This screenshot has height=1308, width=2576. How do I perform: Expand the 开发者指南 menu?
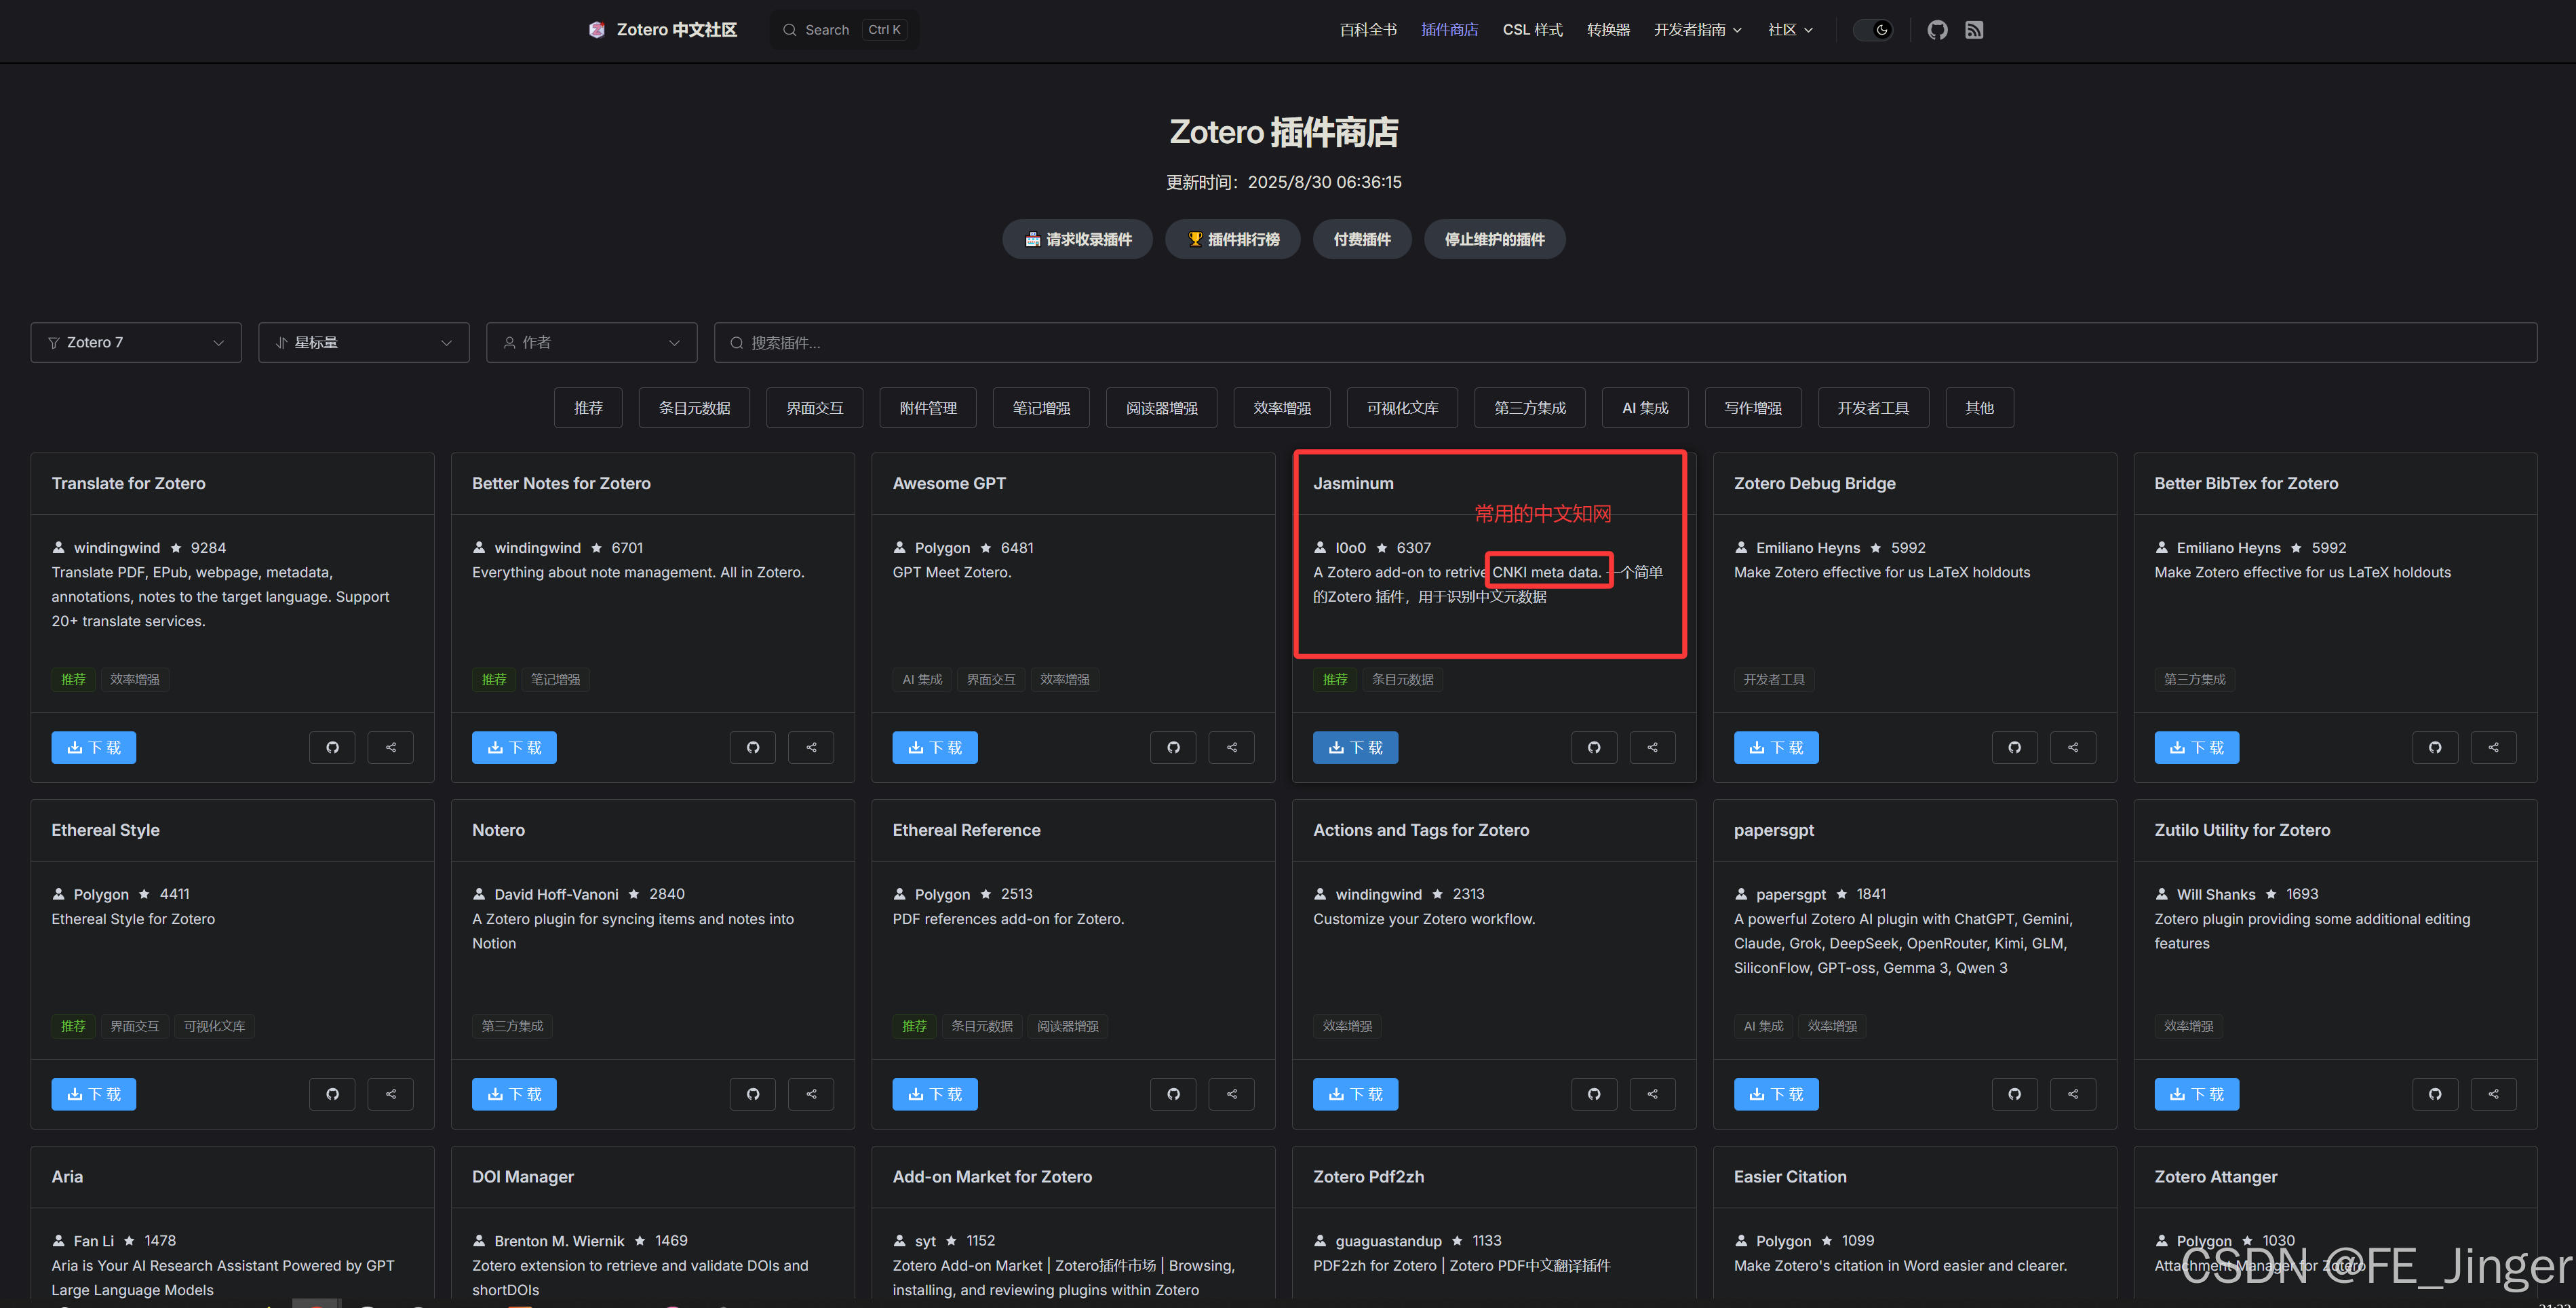[x=1698, y=30]
